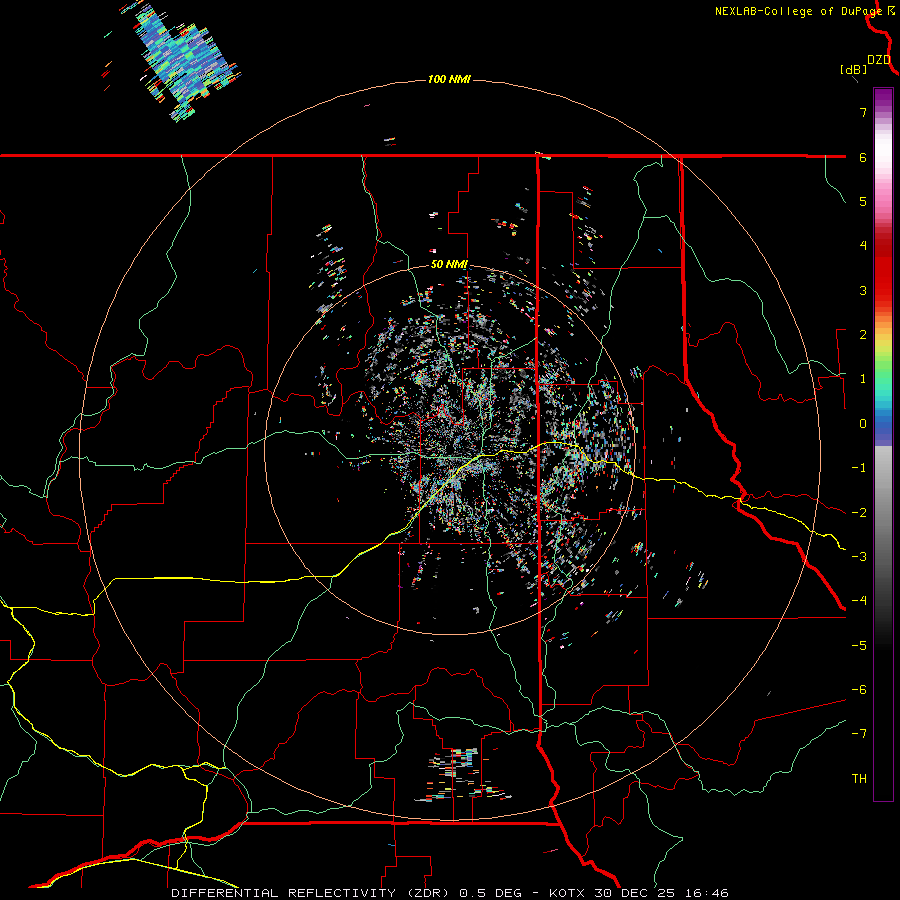Viewport: 900px width, 900px height.
Task: Click the 3 value on the color scale
Action: tap(863, 290)
